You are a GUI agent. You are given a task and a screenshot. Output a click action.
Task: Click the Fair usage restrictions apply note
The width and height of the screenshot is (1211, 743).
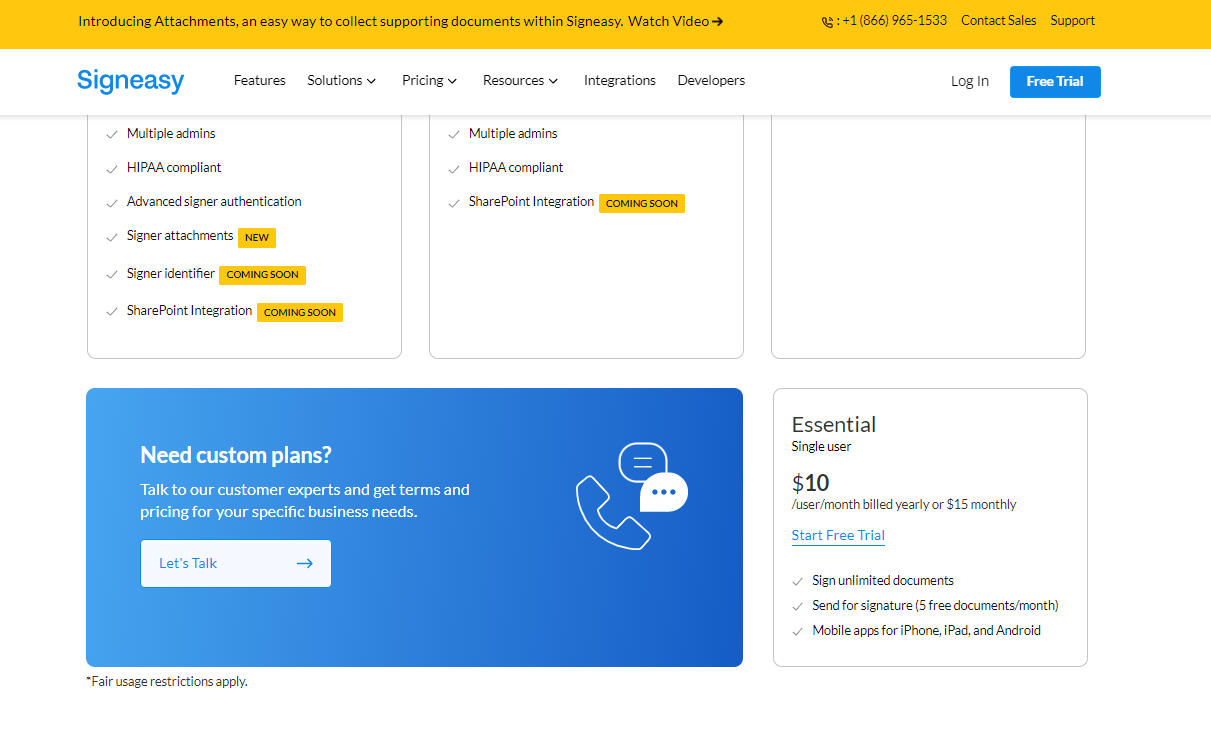(x=167, y=681)
